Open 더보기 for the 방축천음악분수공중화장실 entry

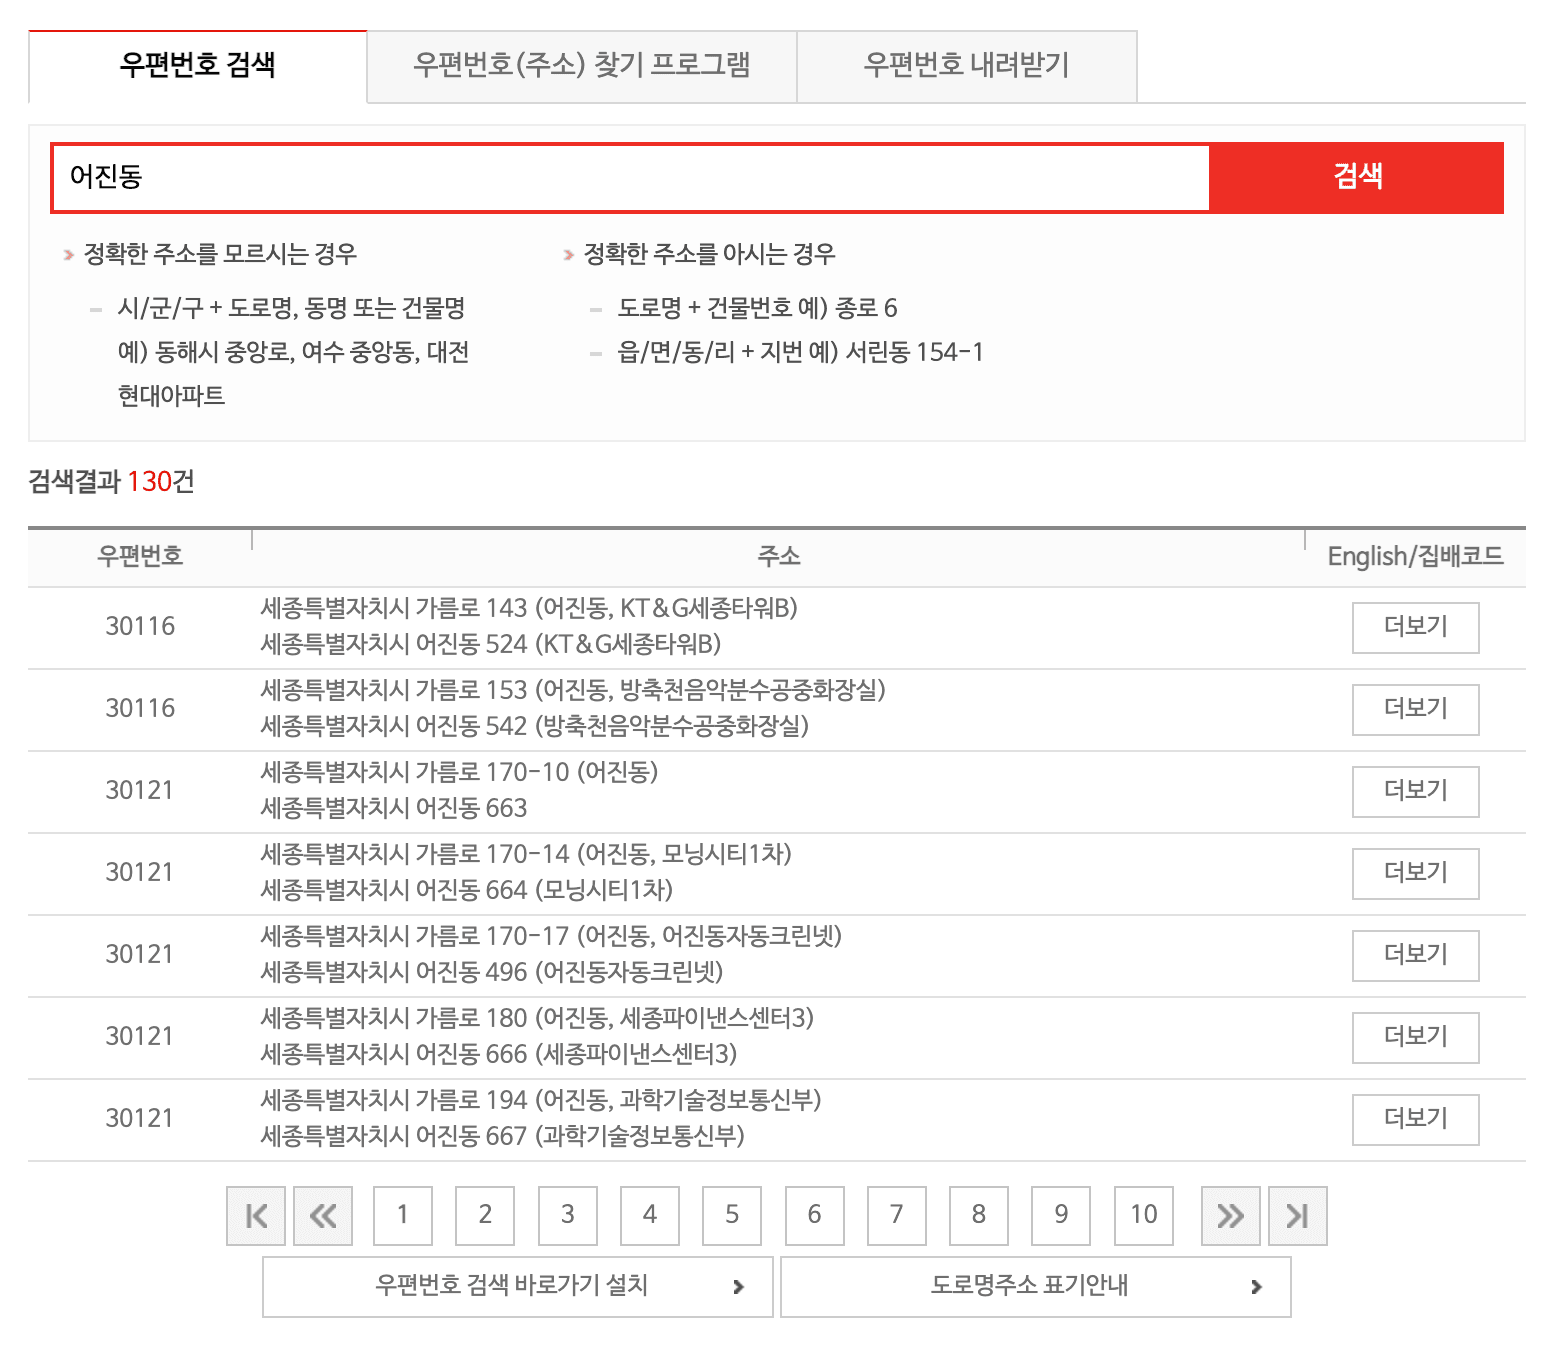point(1415,709)
